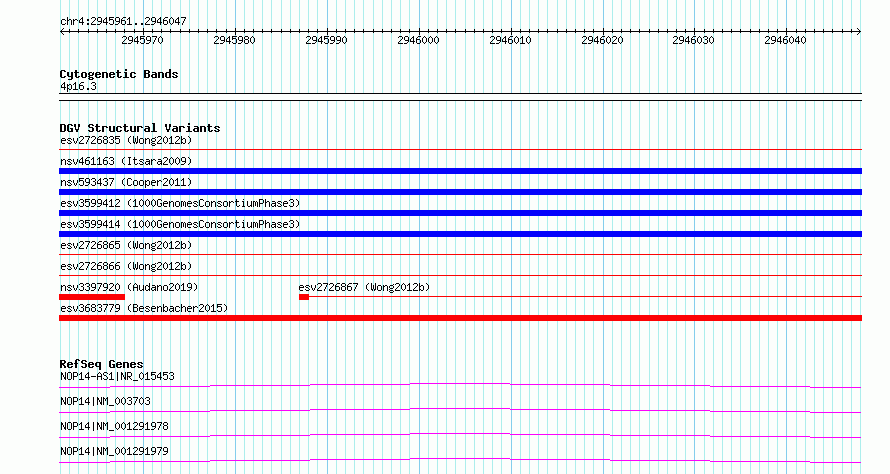This screenshot has width=890, height=474.
Task: Click the thick red bar under esv3683779
Action: pyautogui.click(x=460, y=318)
